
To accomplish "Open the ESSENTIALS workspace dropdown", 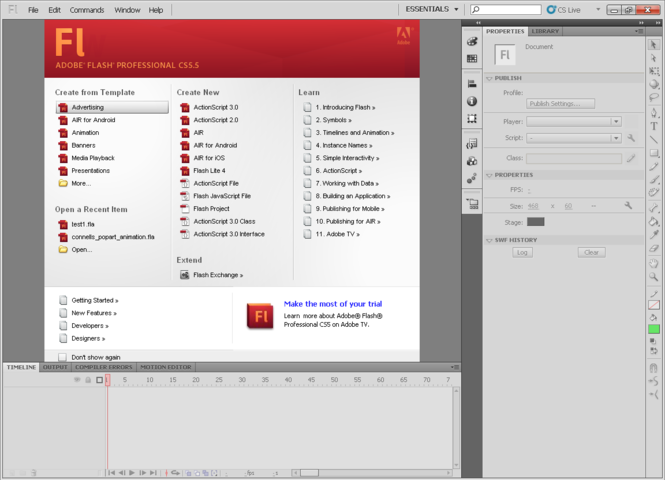I will [432, 9].
